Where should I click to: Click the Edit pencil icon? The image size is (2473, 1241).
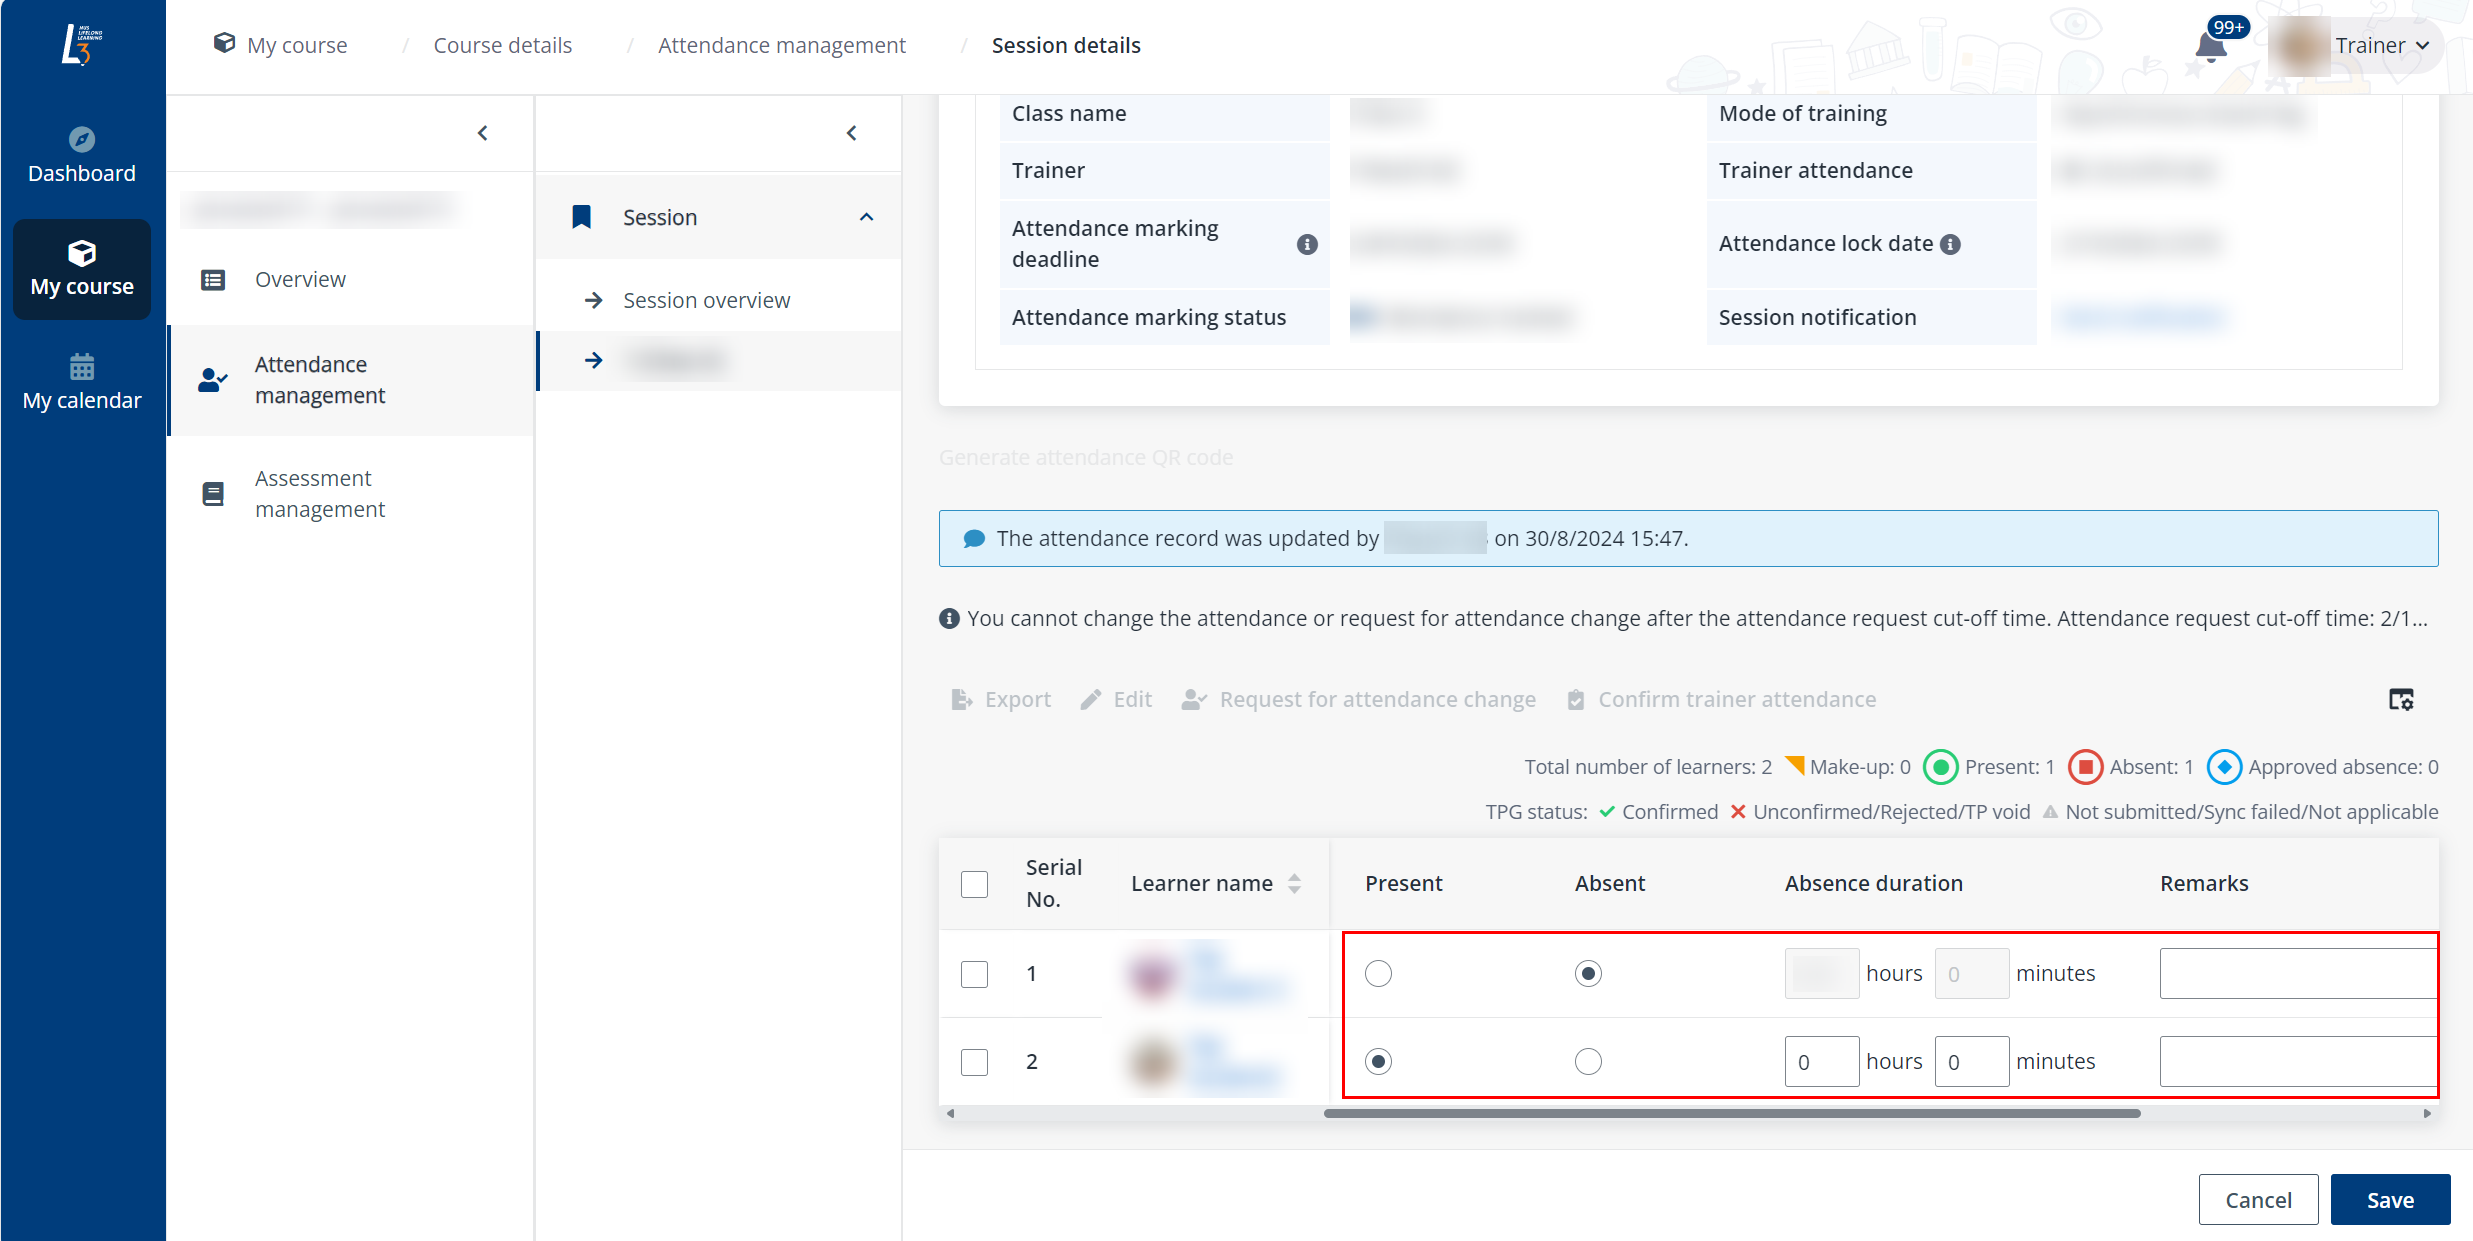1091,700
